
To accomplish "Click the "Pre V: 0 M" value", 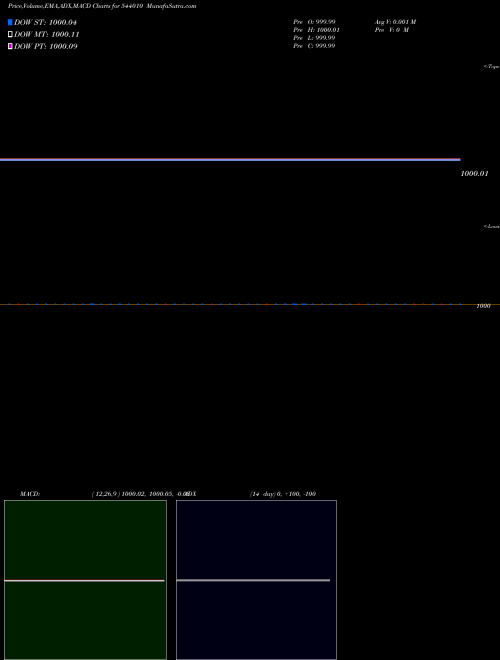I will coord(391,30).
